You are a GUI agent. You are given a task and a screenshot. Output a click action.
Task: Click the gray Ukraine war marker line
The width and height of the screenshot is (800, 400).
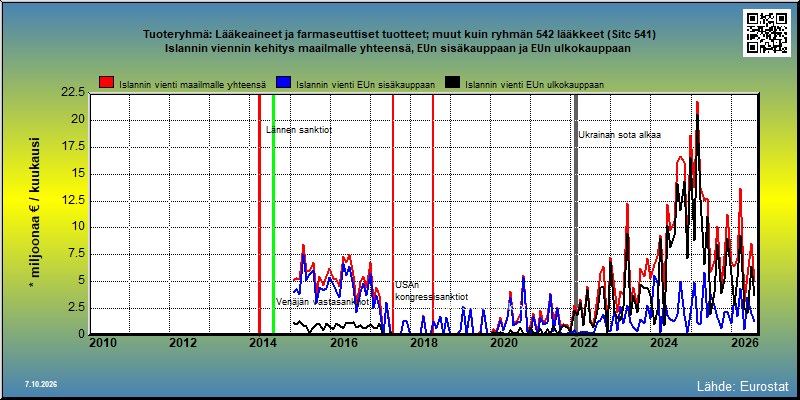point(576,214)
